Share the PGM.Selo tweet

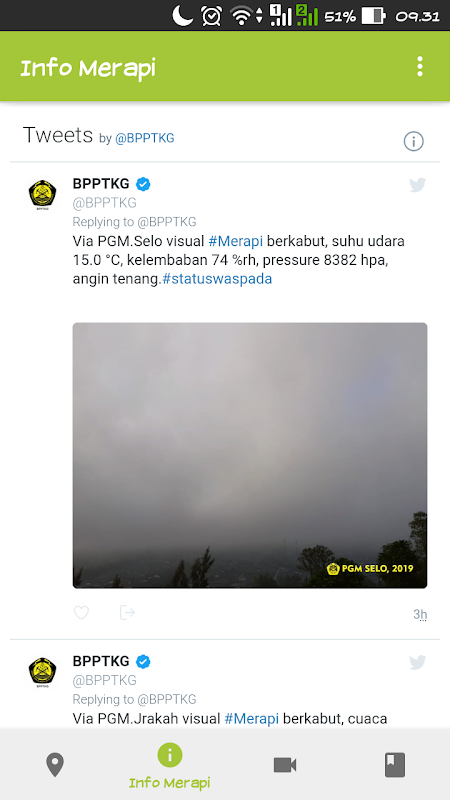(x=127, y=612)
